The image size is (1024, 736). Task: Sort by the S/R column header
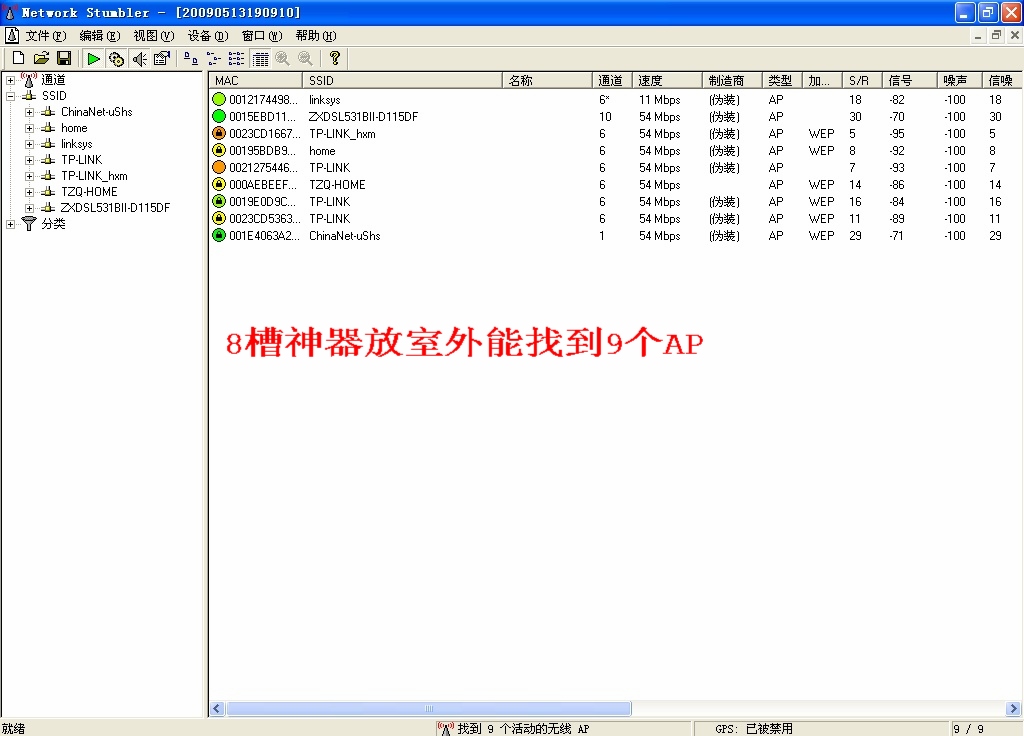[x=862, y=80]
